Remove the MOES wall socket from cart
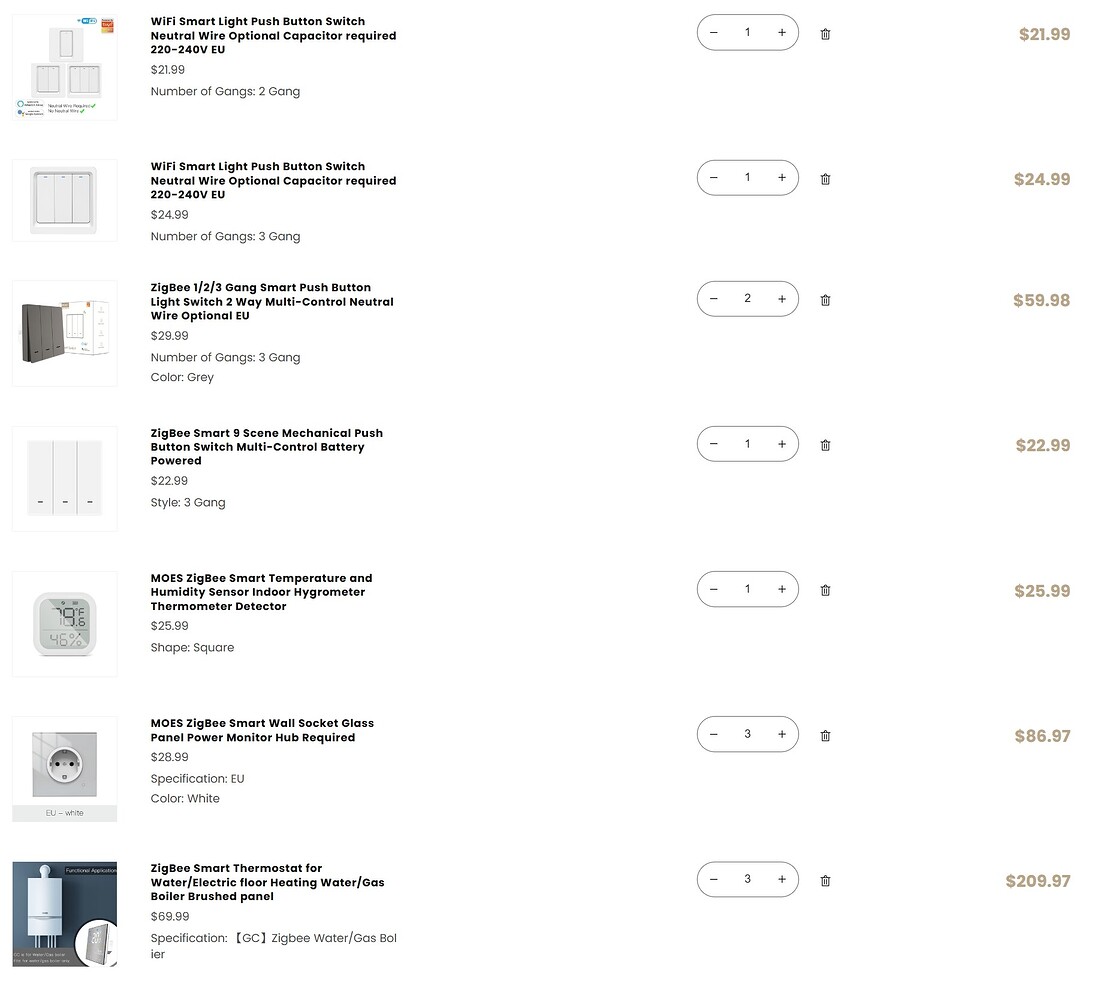Viewport: 1104px width, 998px height. [825, 735]
